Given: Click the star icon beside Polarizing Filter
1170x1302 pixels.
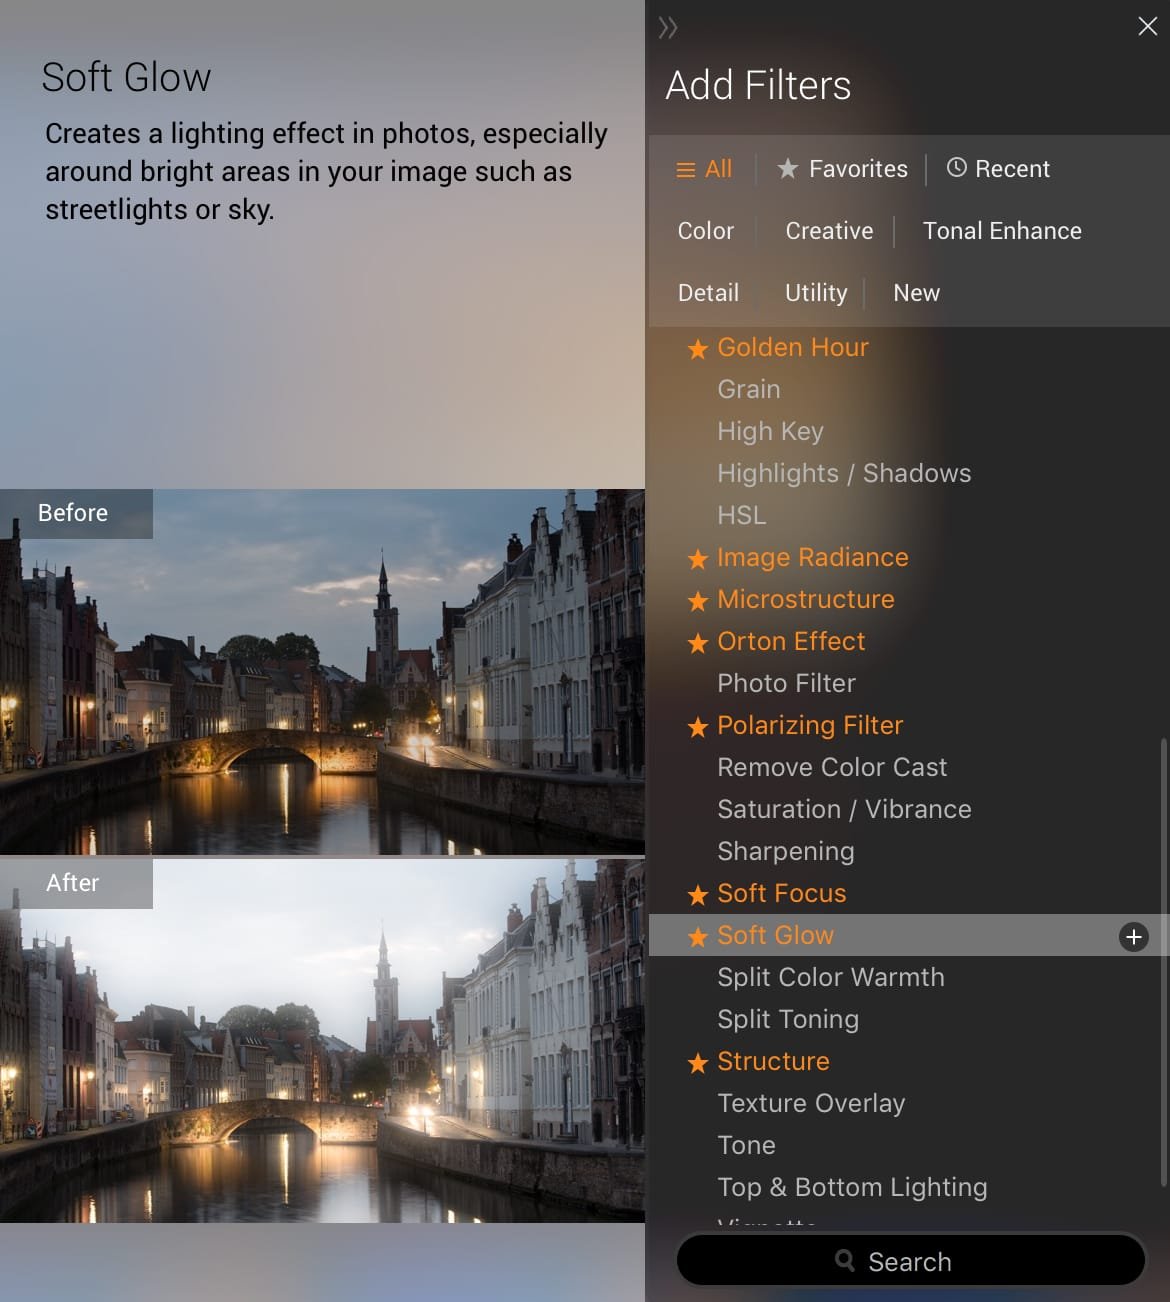Looking at the screenshot, I should coord(698,727).
